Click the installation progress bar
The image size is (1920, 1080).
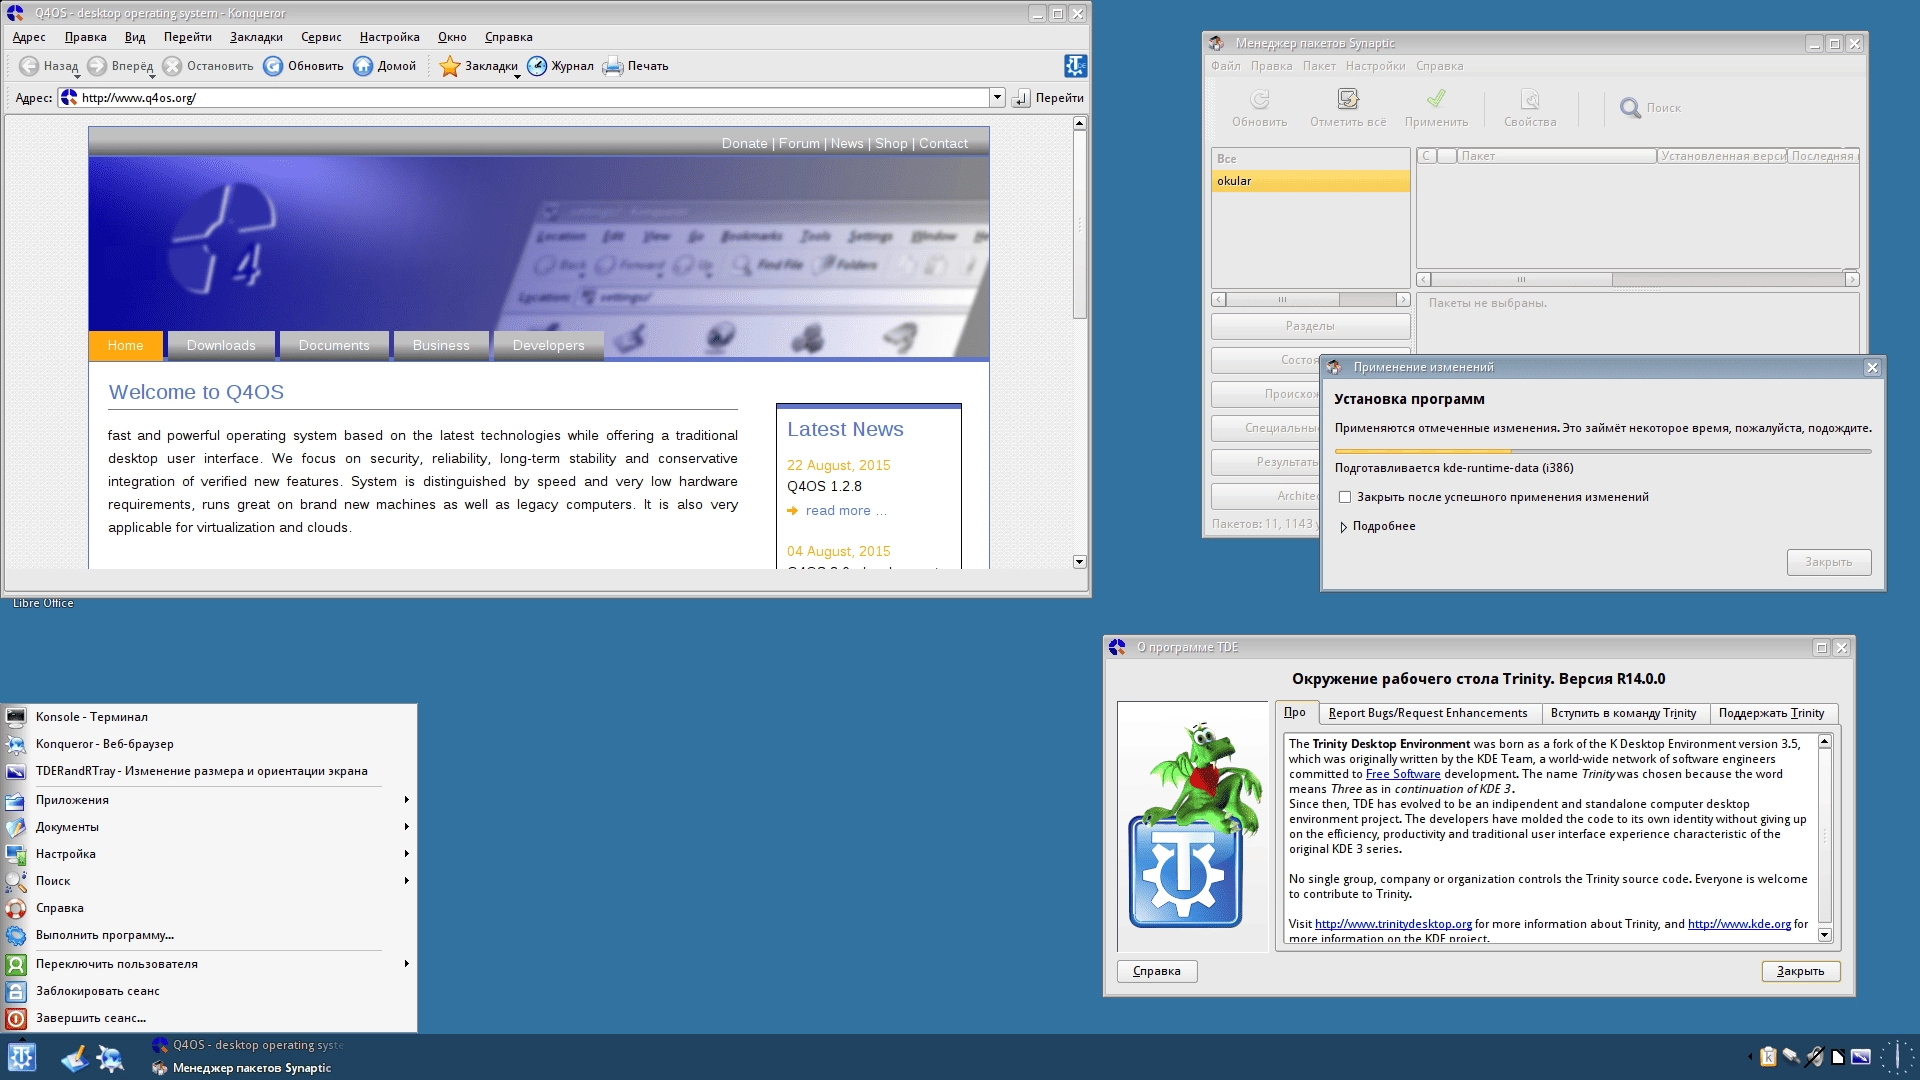(1602, 451)
